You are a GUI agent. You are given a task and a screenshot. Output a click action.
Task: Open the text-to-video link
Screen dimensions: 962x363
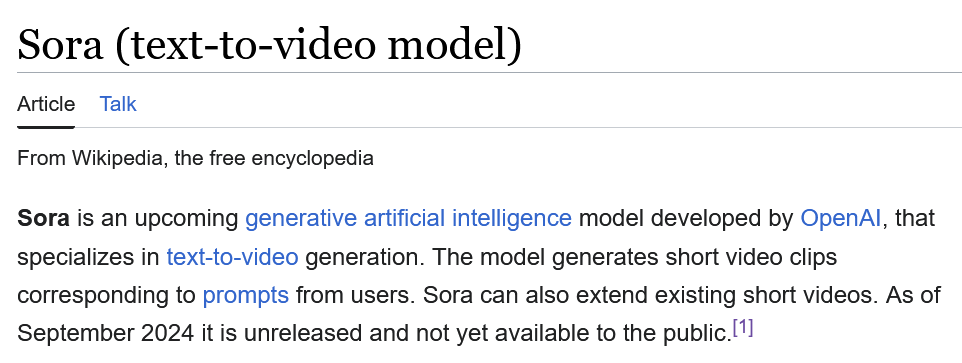point(233,256)
